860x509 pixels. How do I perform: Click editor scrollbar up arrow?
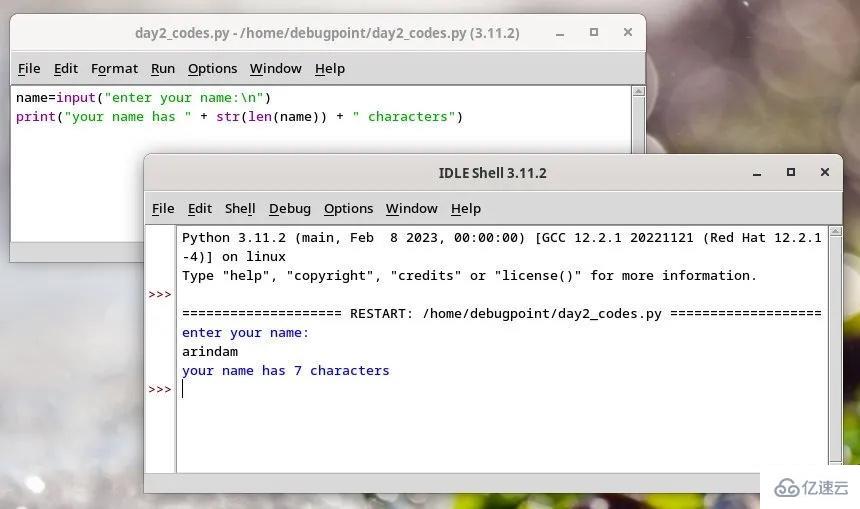pyautogui.click(x=638, y=92)
